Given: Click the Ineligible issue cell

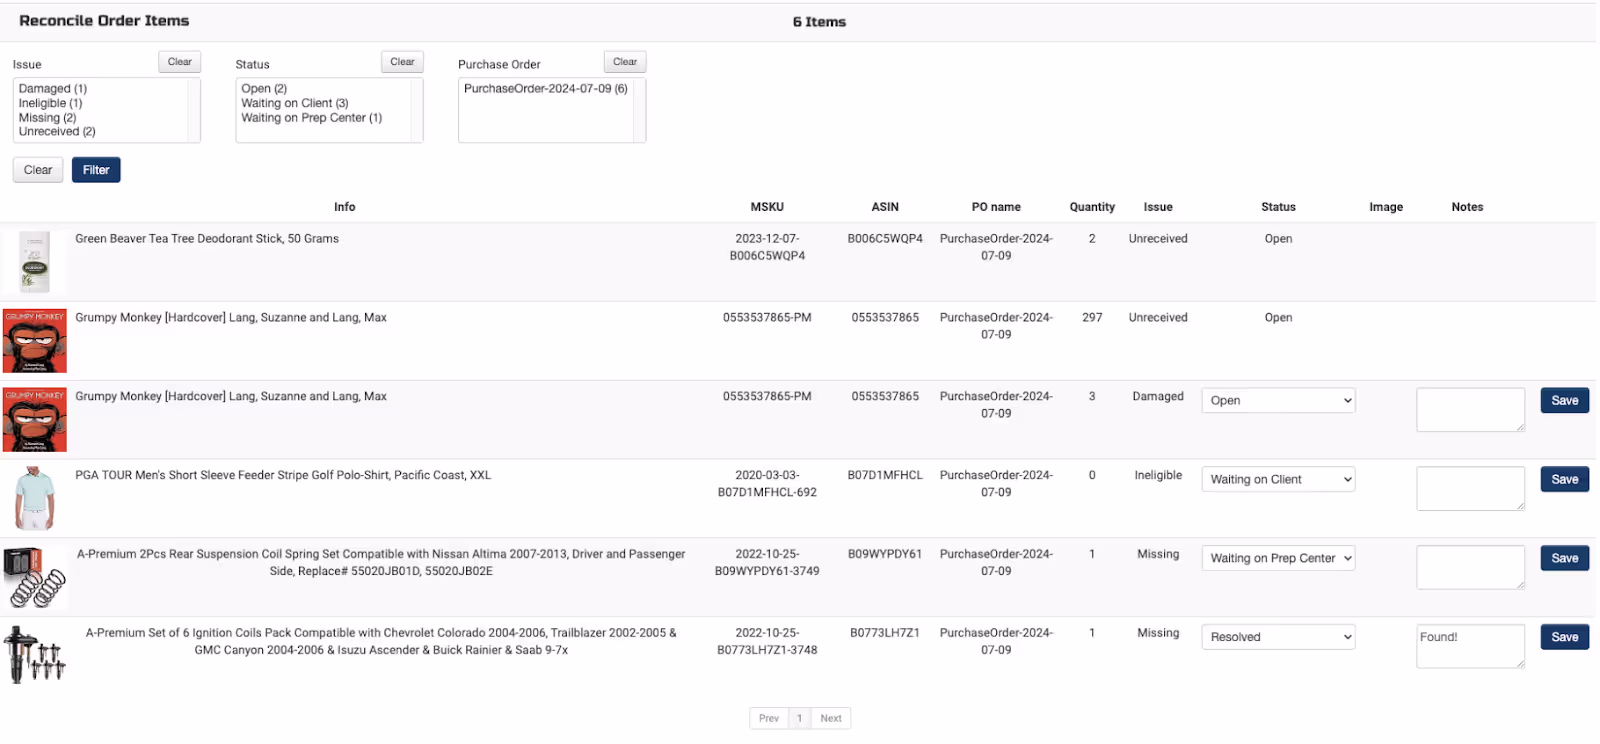Looking at the screenshot, I should click(1158, 476).
